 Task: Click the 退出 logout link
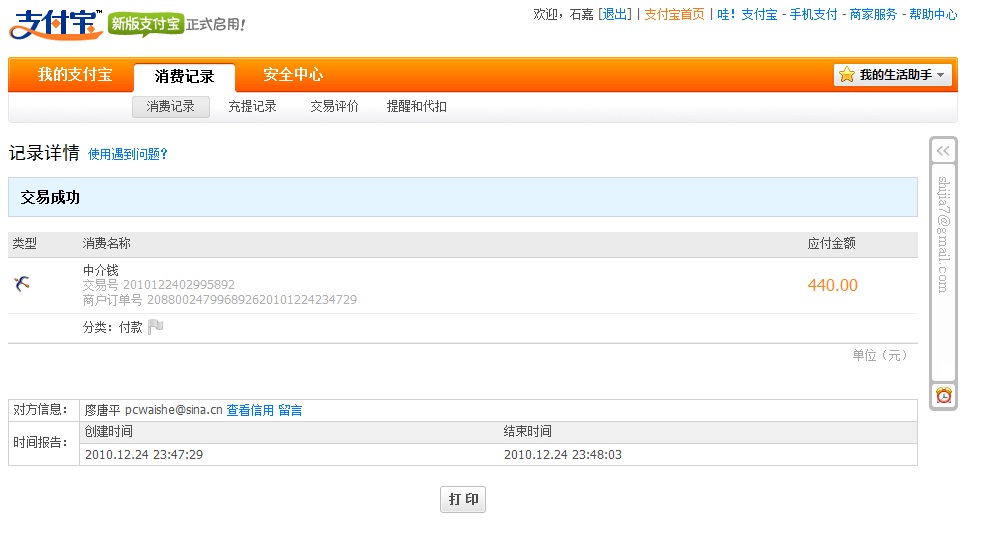point(614,14)
